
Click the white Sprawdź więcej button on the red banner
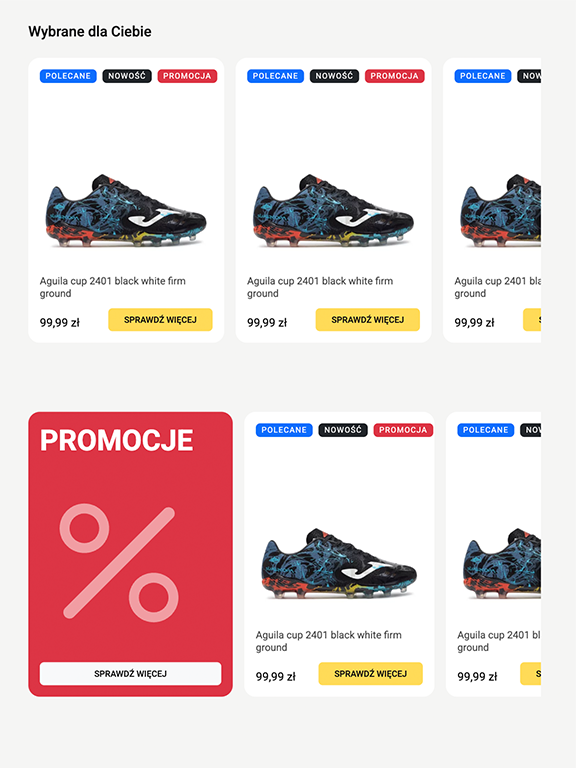point(130,674)
